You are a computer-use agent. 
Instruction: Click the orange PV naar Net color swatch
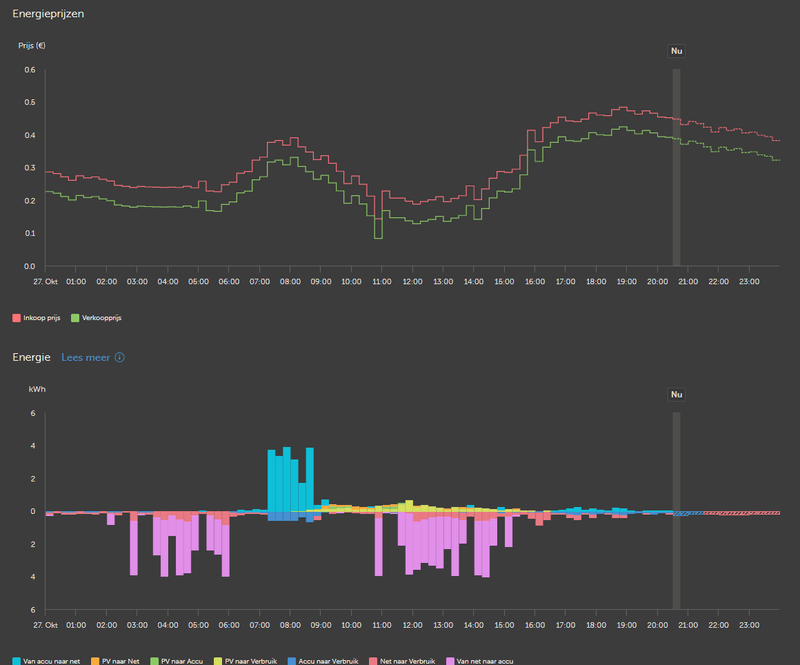coord(95,661)
